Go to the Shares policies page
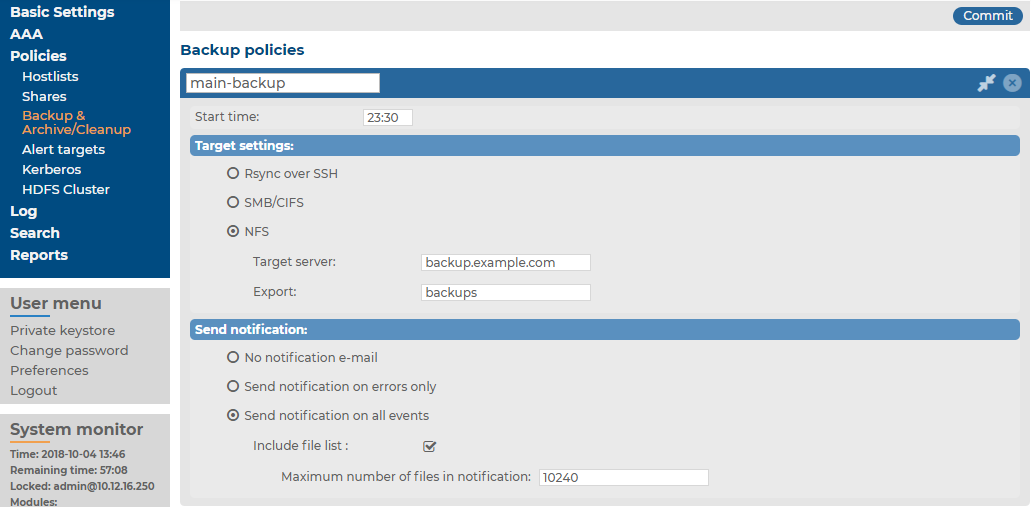The width and height of the screenshot is (1031, 507). (44, 96)
